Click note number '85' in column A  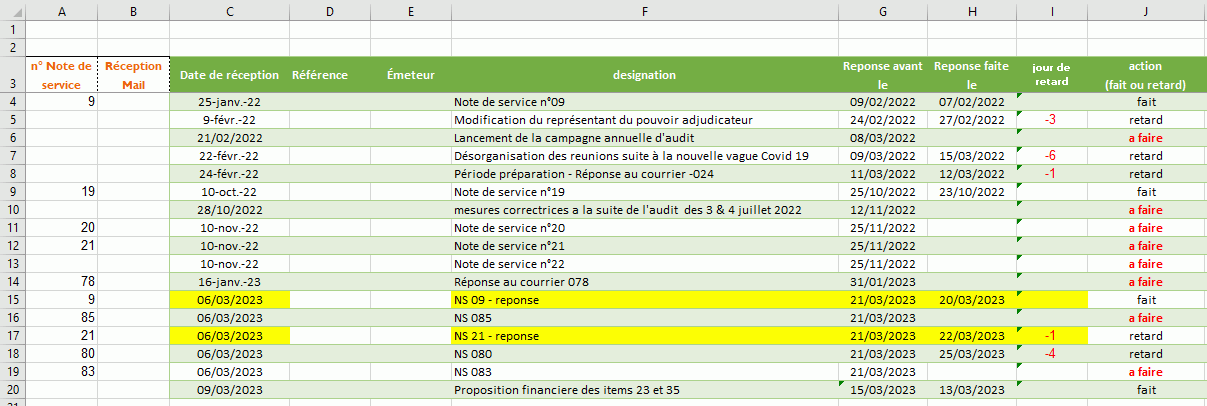61,317
